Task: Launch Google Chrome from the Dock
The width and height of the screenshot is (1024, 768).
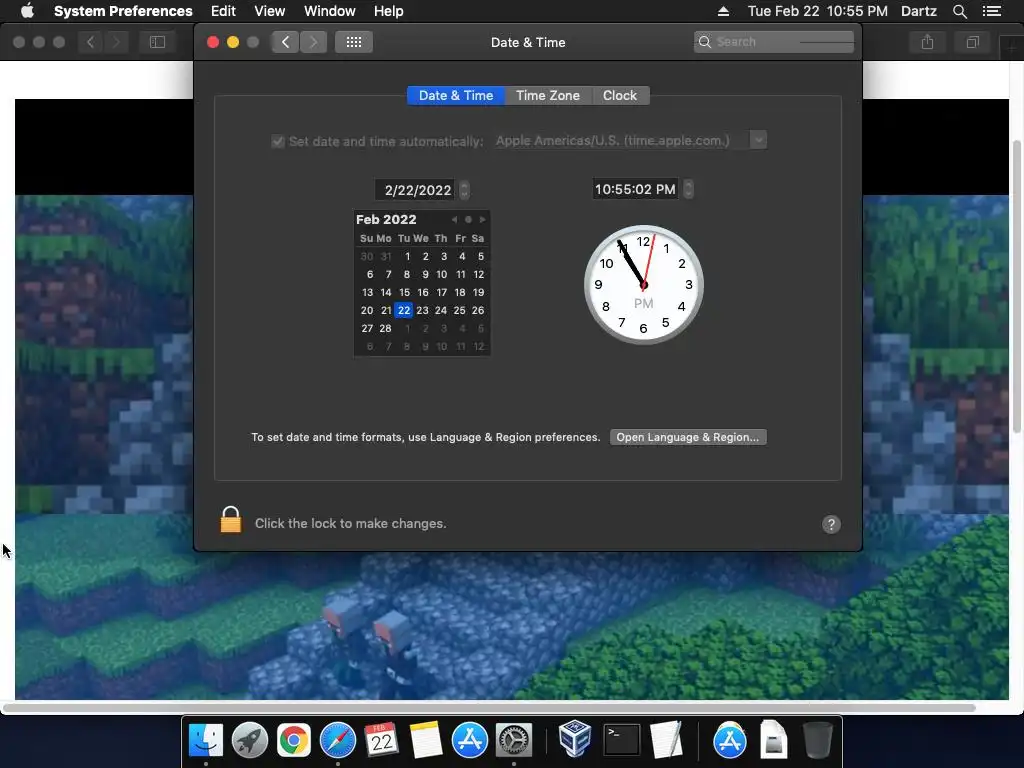Action: [x=294, y=740]
